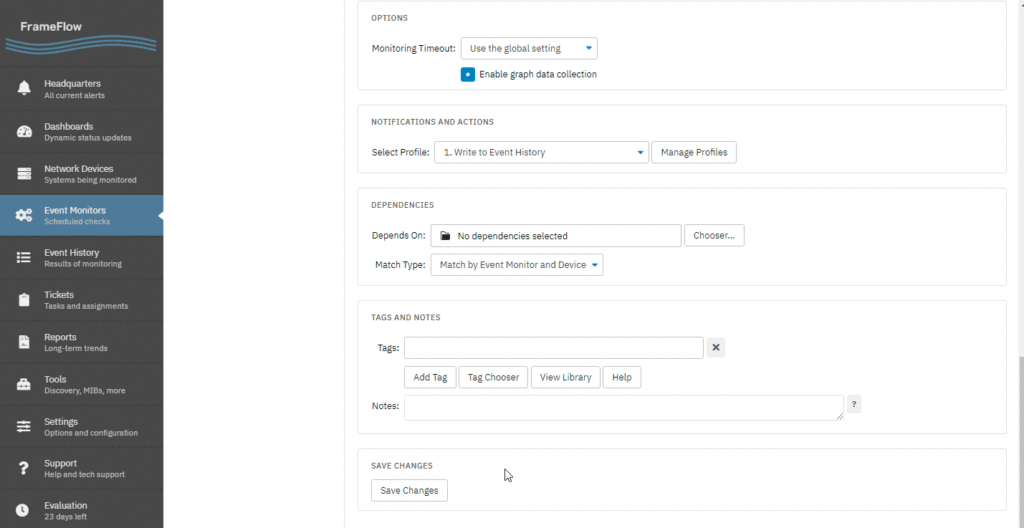Open the Tickets clipboard icon
The image size is (1024, 528).
point(24,300)
